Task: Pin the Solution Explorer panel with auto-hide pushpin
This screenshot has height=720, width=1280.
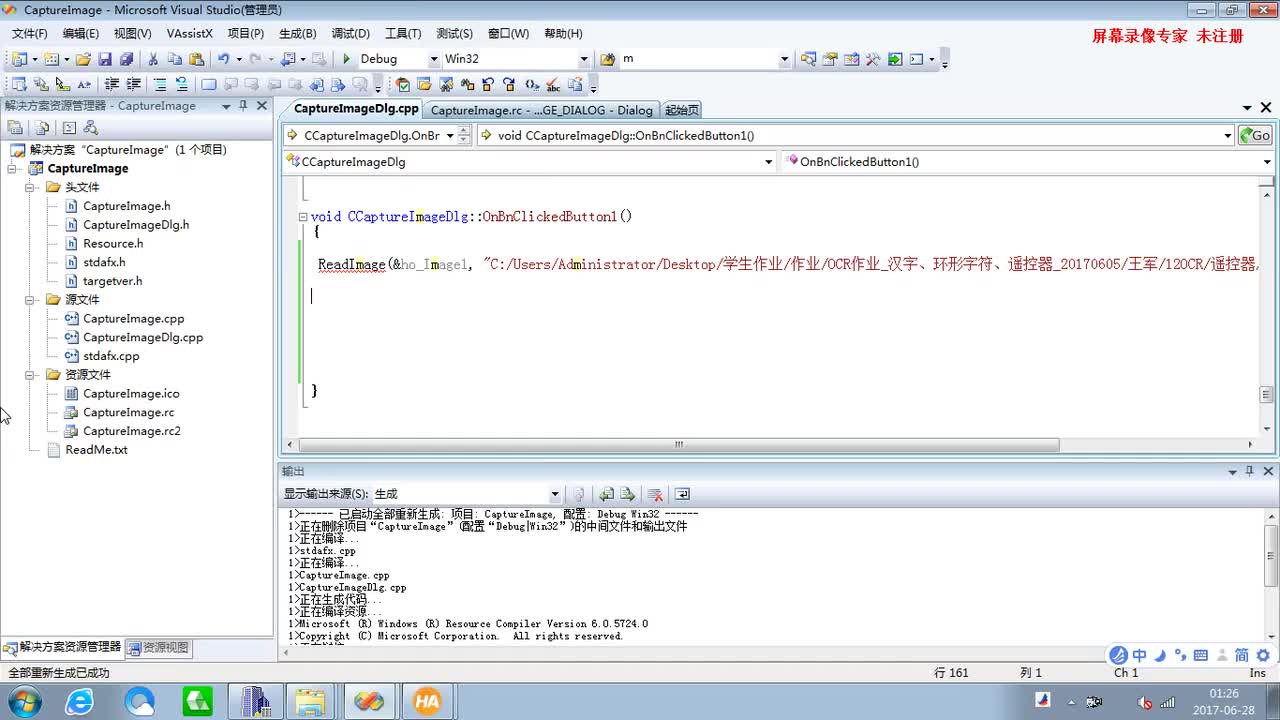Action: (243, 105)
